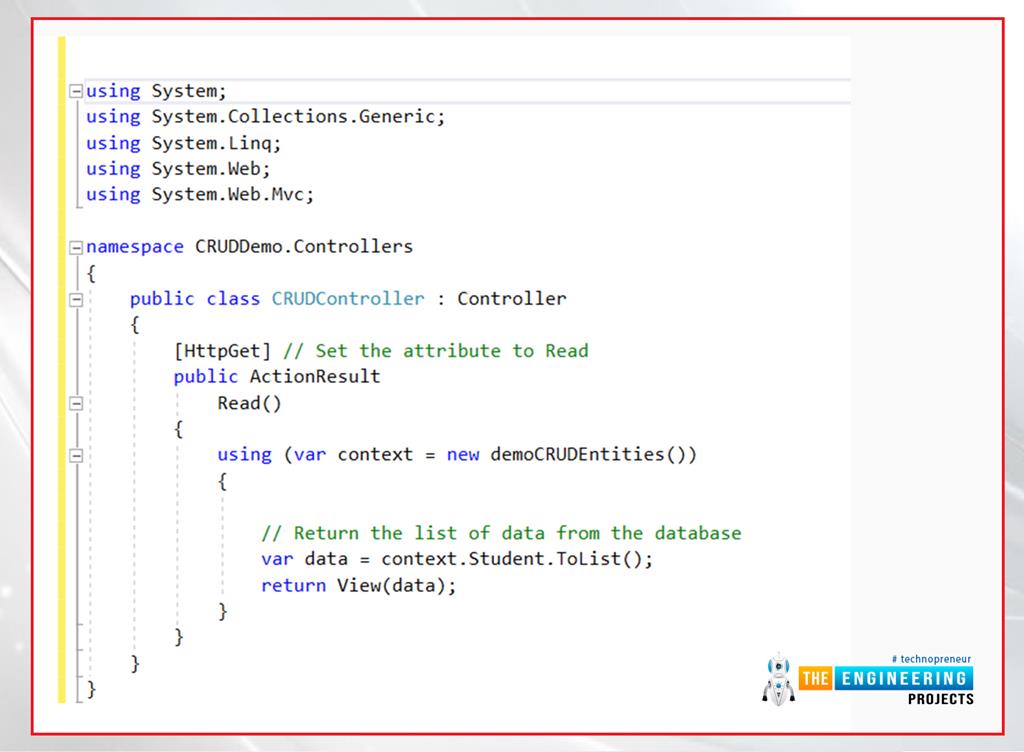Collapse the using directives group

[75, 90]
